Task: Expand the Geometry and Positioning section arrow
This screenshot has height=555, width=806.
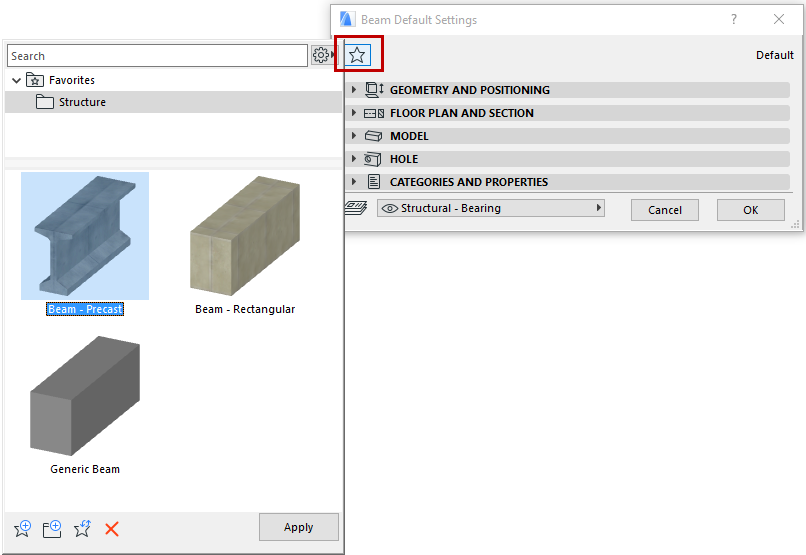Action: tap(354, 89)
